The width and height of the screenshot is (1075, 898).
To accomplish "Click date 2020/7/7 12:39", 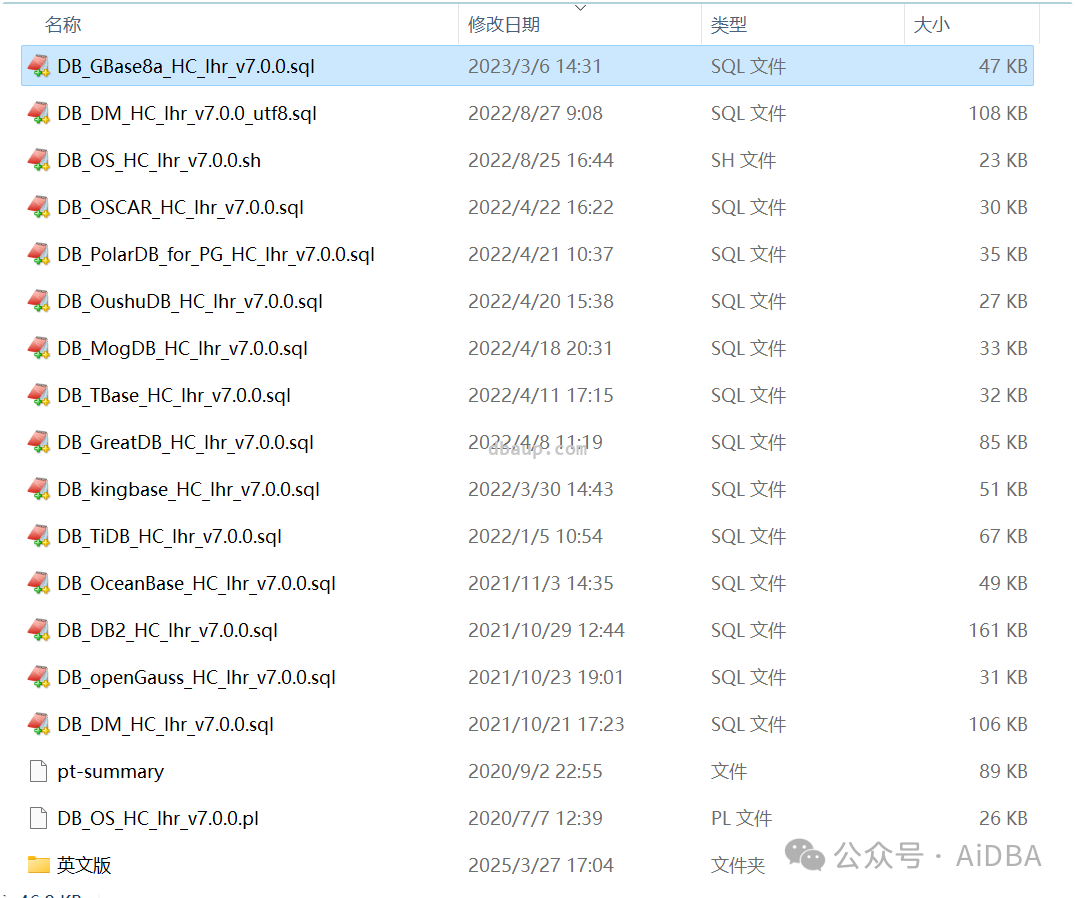I will pos(535,818).
